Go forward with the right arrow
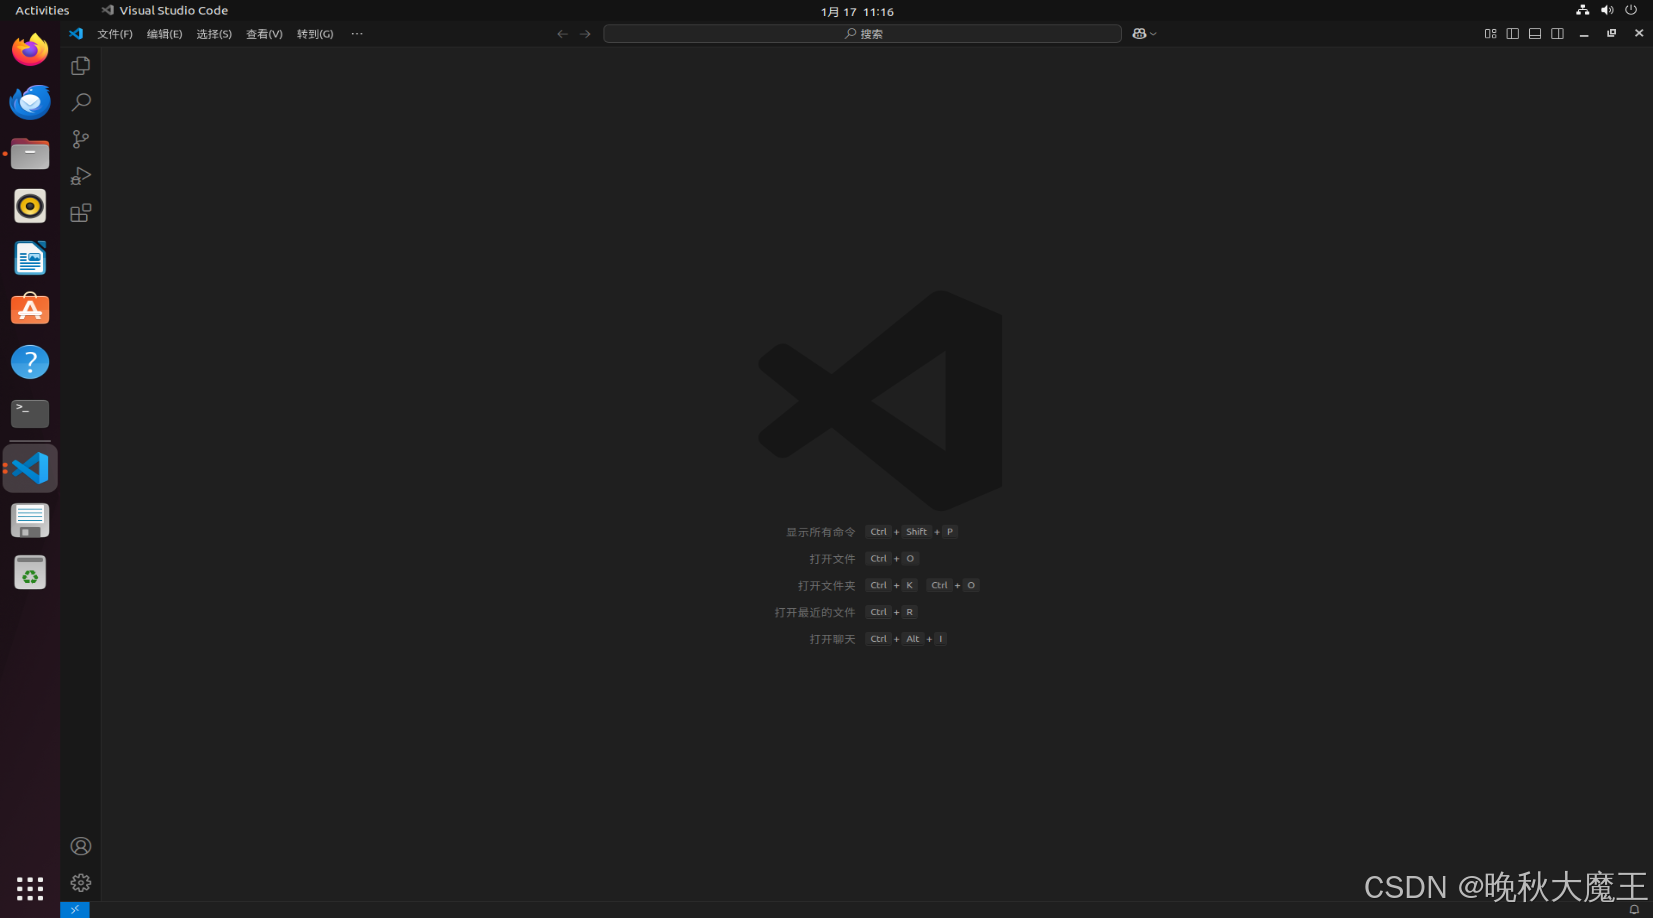 [585, 33]
